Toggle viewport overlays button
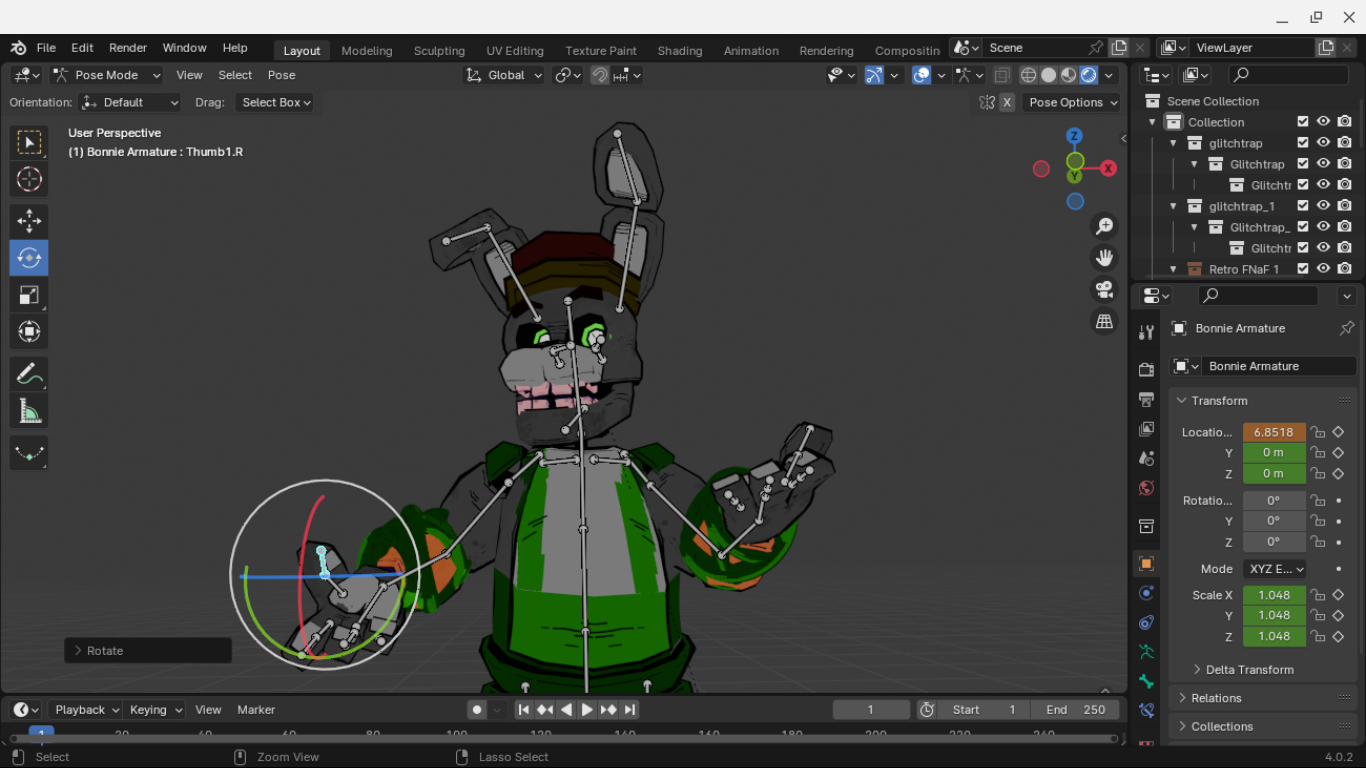 click(922, 75)
